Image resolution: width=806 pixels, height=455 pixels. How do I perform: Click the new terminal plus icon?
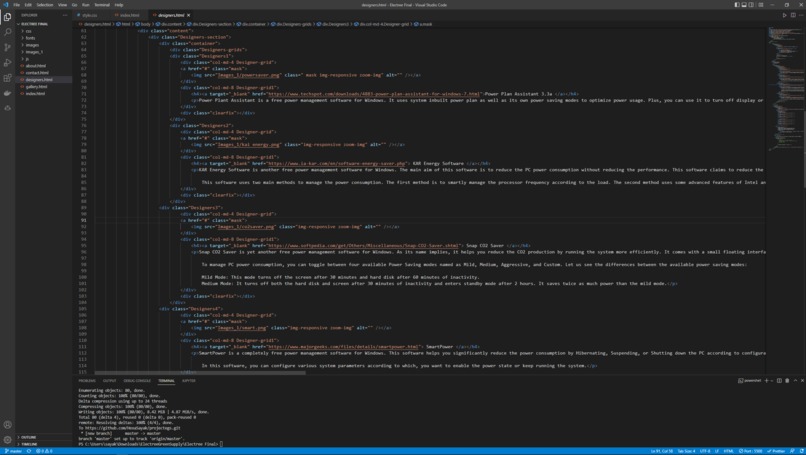pyautogui.click(x=766, y=380)
